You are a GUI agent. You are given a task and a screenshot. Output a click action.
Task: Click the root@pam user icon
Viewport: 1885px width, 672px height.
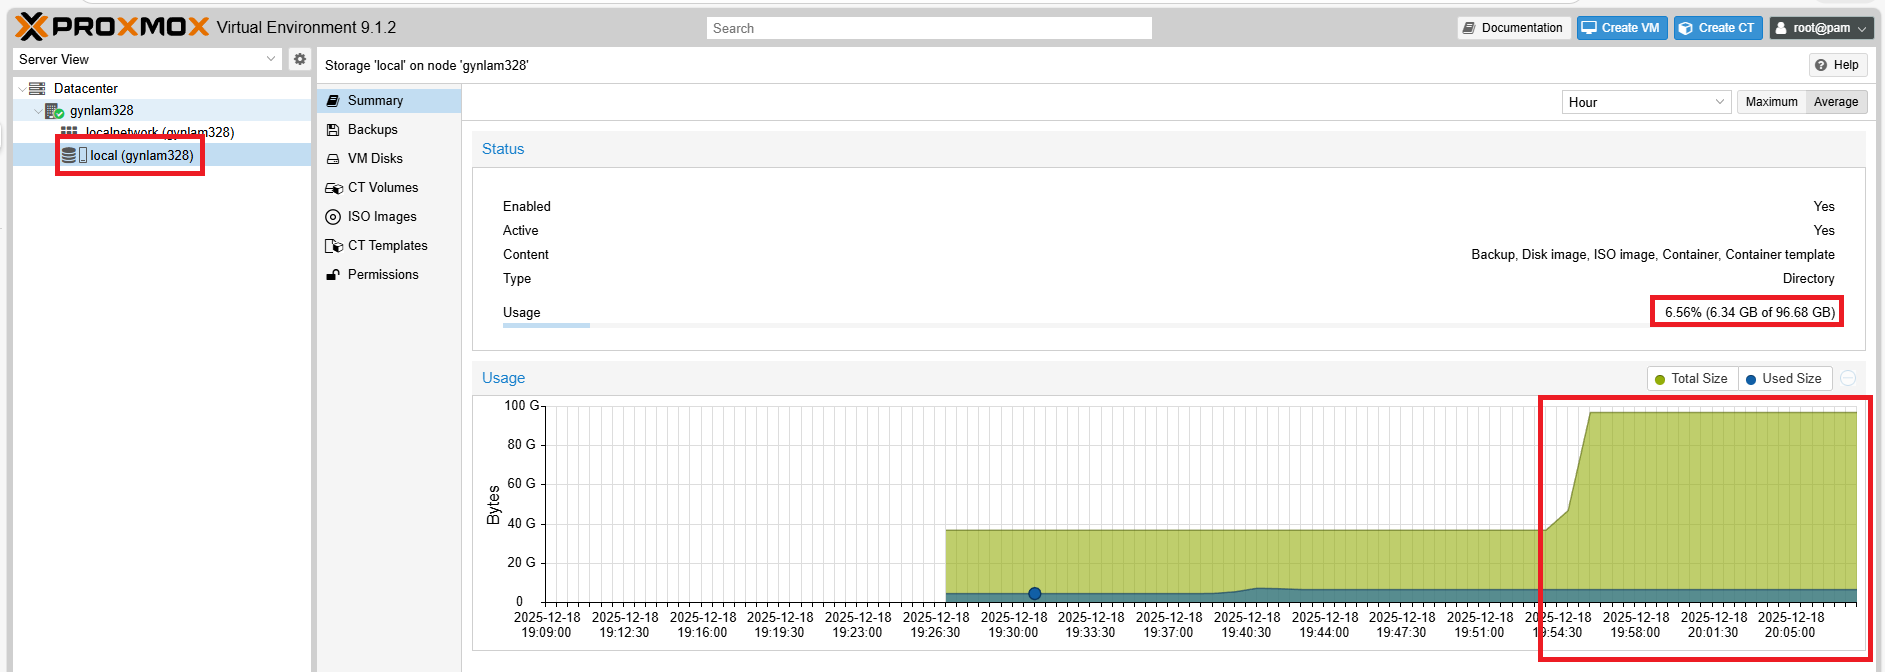1781,28
